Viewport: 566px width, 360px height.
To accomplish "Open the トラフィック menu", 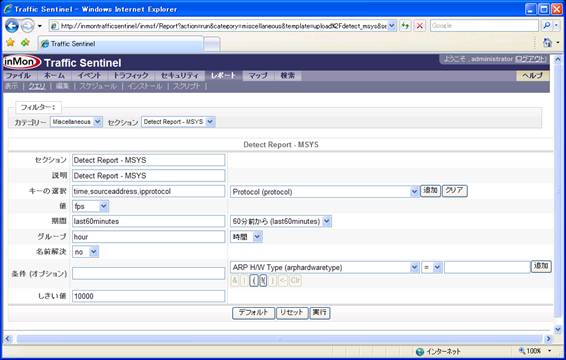I will pyautogui.click(x=131, y=75).
